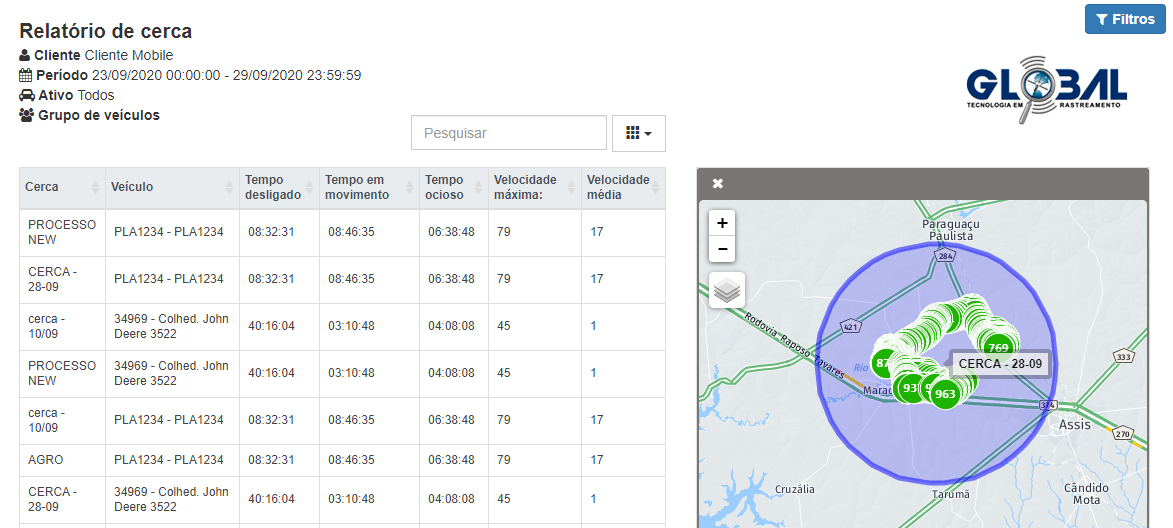Open the Filtros filter button
This screenshot has height=528, width=1173.
(1125, 19)
